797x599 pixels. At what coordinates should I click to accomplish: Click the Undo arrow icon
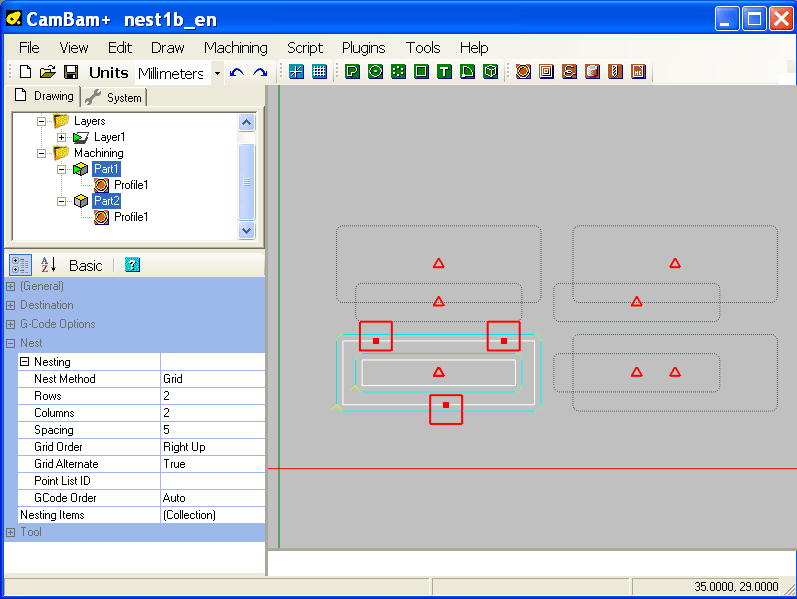(237, 72)
